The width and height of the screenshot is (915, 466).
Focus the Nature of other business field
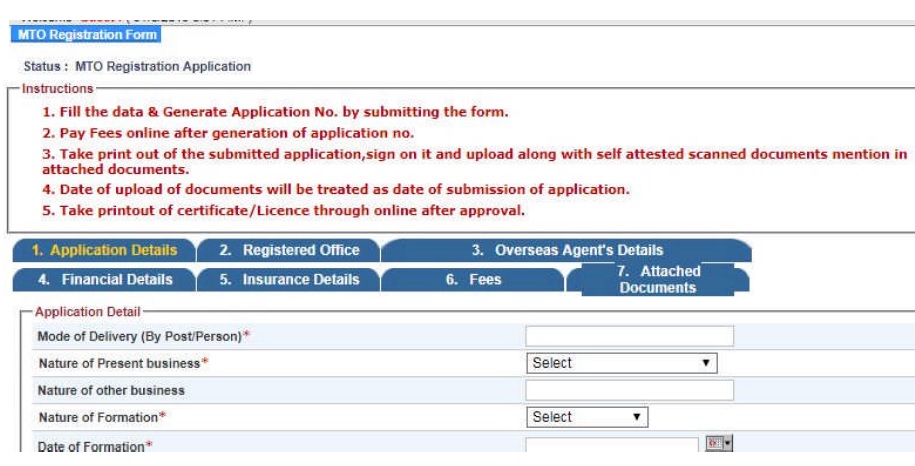[x=630, y=390]
